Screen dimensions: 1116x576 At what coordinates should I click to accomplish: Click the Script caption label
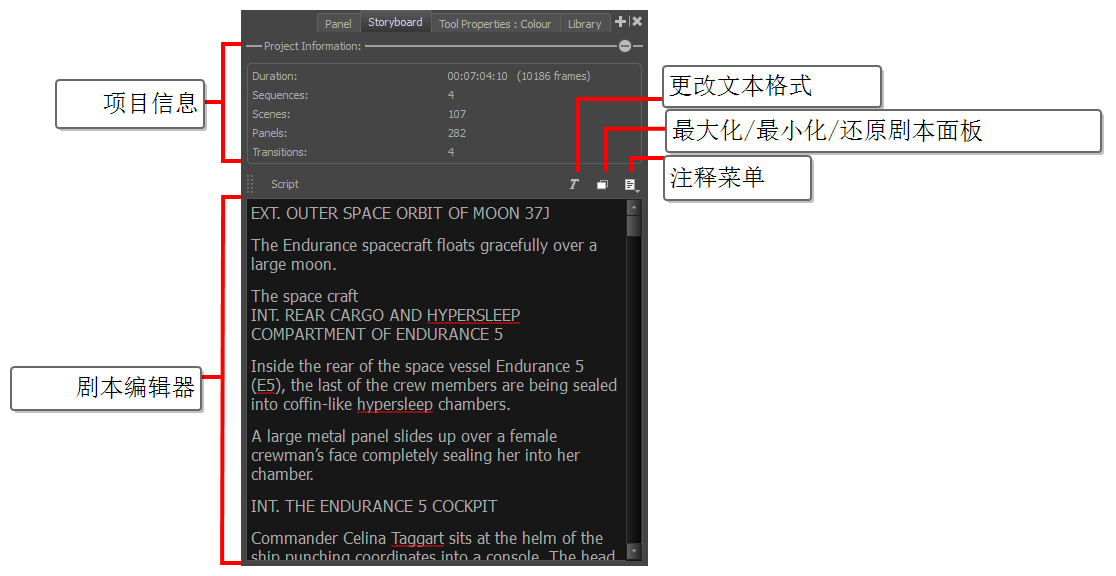click(x=285, y=185)
